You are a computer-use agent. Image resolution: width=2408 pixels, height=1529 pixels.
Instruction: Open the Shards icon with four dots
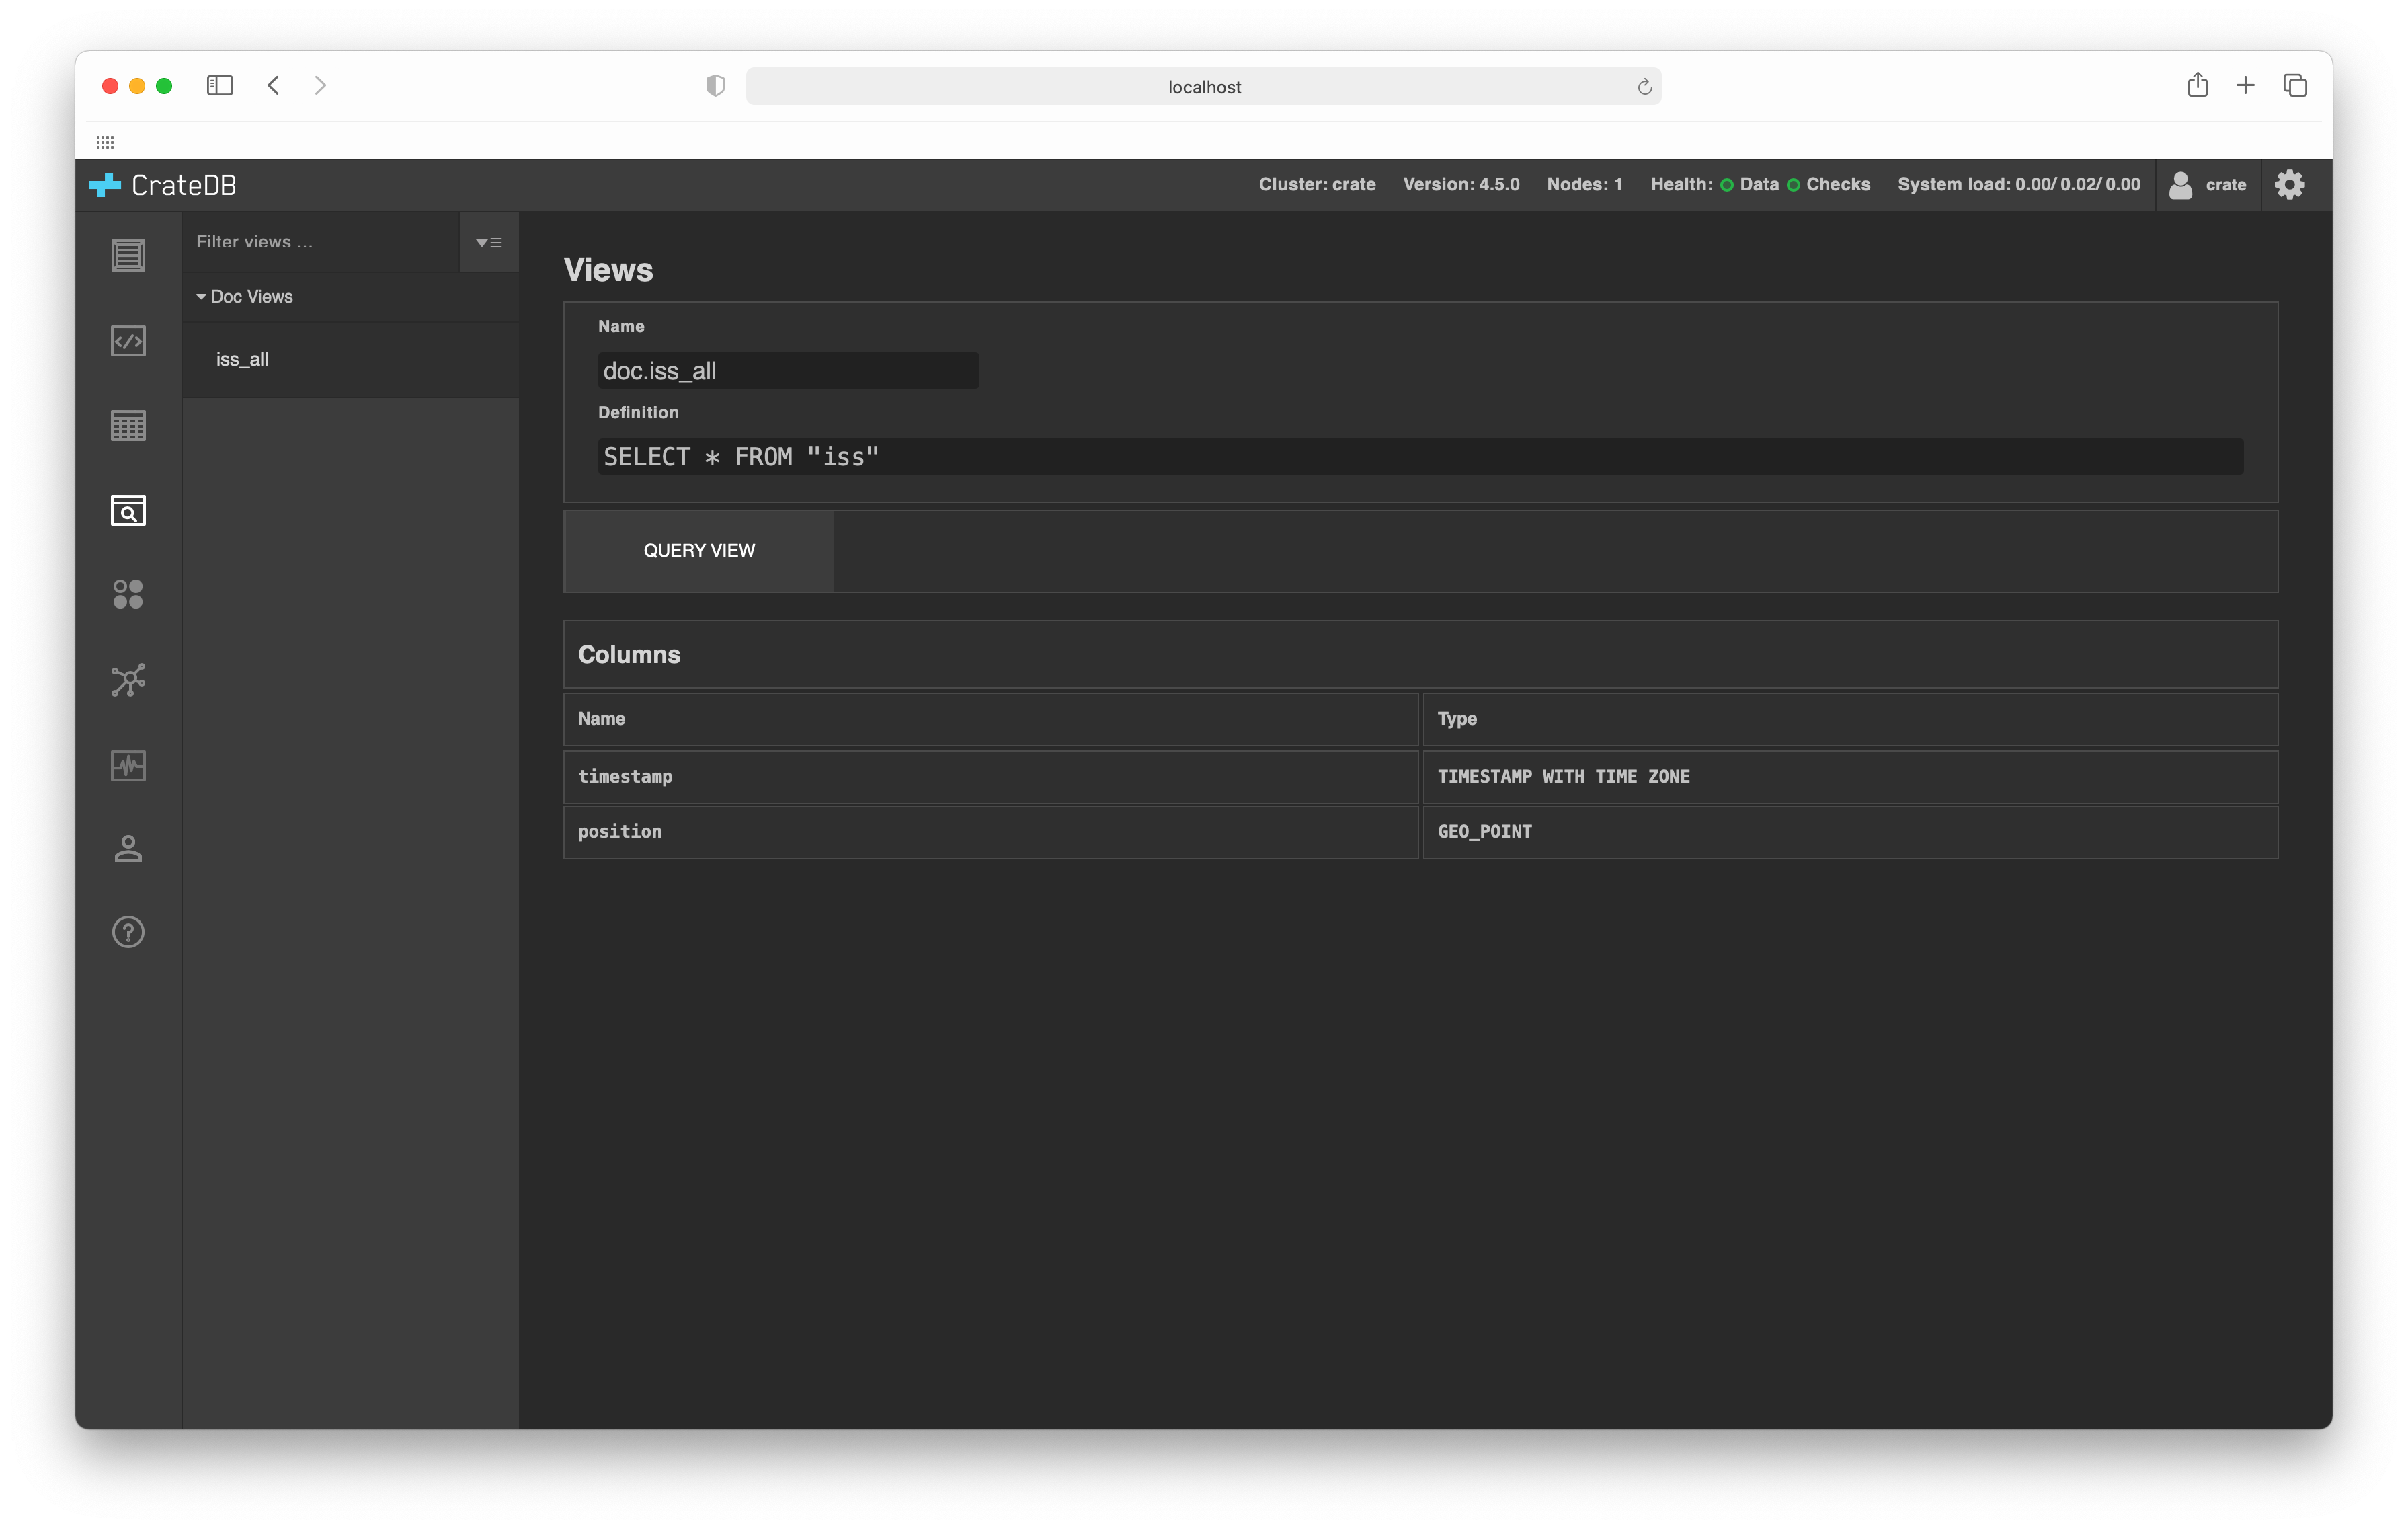click(128, 595)
